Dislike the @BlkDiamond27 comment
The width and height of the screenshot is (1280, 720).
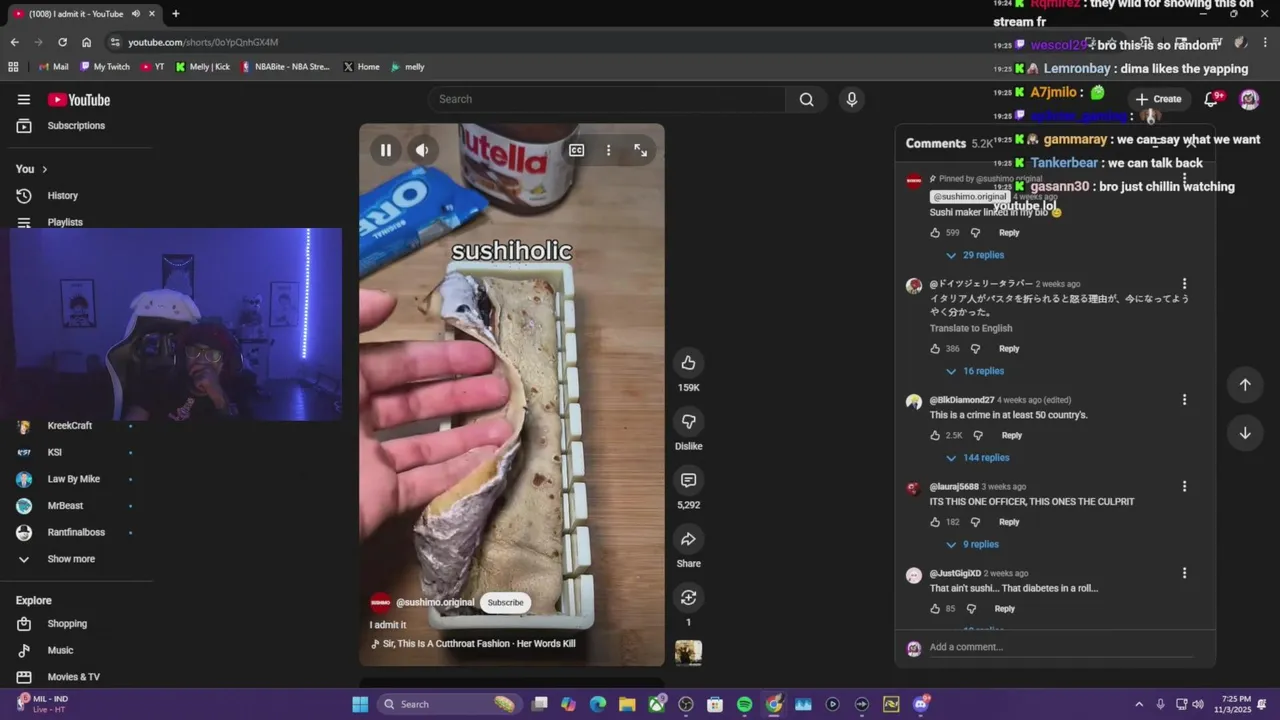pos(978,435)
